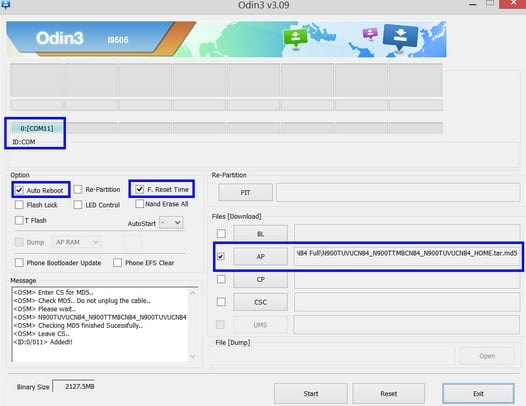This screenshot has width=526, height=406.
Task: Check the BL file checkbox
Action: (x=221, y=234)
